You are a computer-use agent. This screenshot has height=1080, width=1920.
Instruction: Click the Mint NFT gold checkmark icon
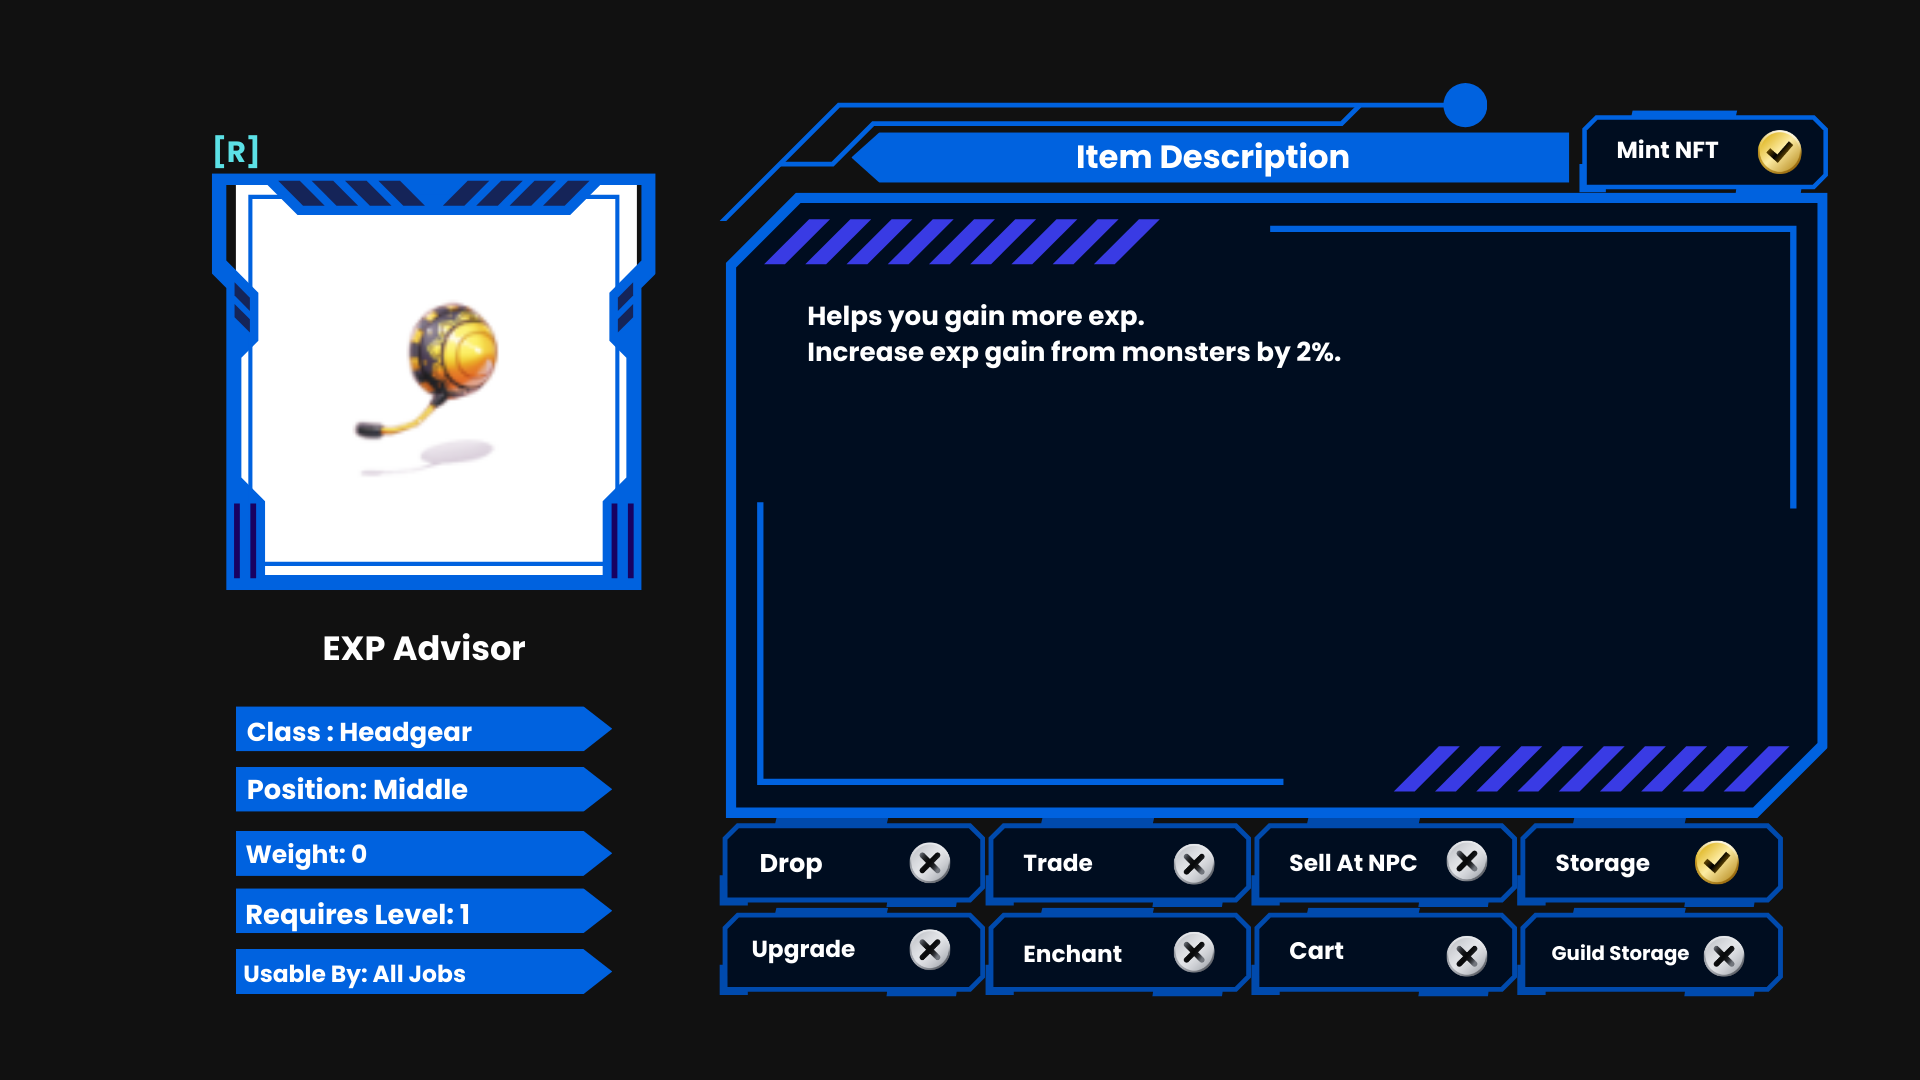(1779, 152)
